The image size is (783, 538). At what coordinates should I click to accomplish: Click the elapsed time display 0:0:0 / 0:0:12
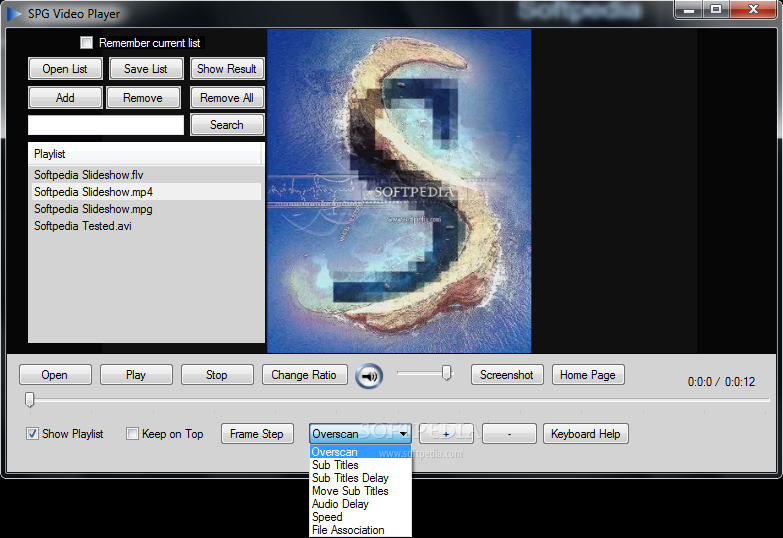[721, 382]
